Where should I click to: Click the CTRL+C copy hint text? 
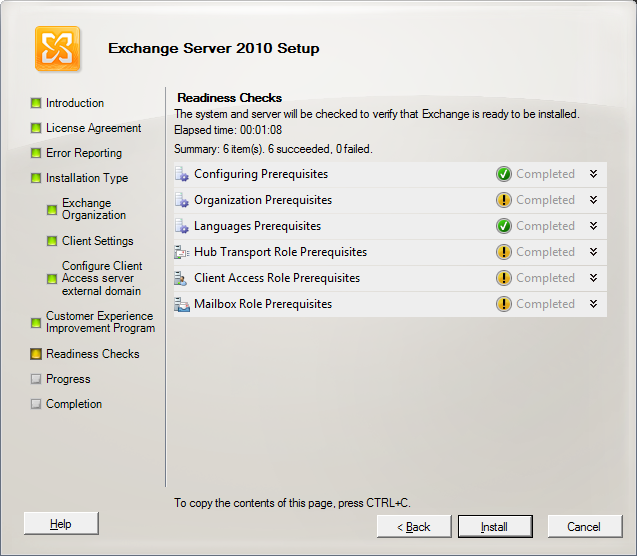coord(292,503)
